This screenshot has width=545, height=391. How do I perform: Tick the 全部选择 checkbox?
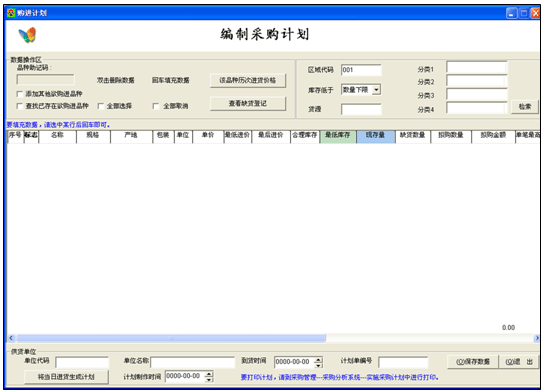[101, 106]
